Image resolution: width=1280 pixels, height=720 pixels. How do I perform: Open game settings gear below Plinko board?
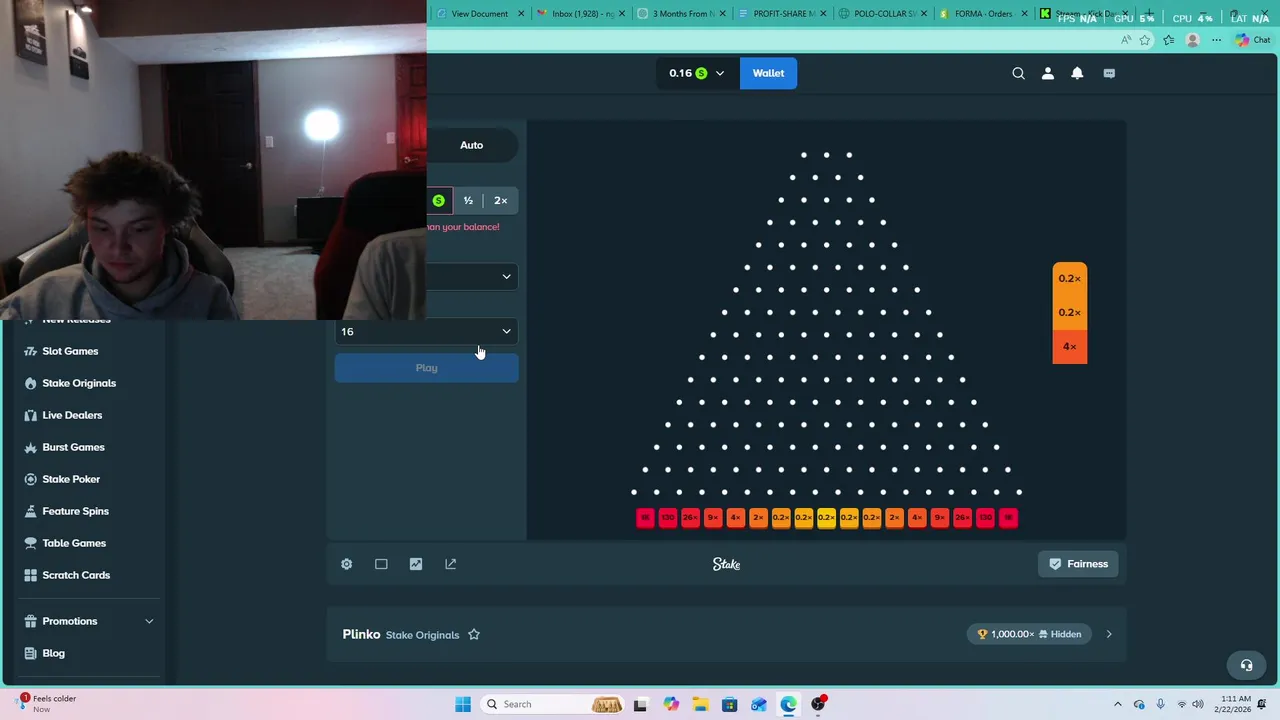347,564
